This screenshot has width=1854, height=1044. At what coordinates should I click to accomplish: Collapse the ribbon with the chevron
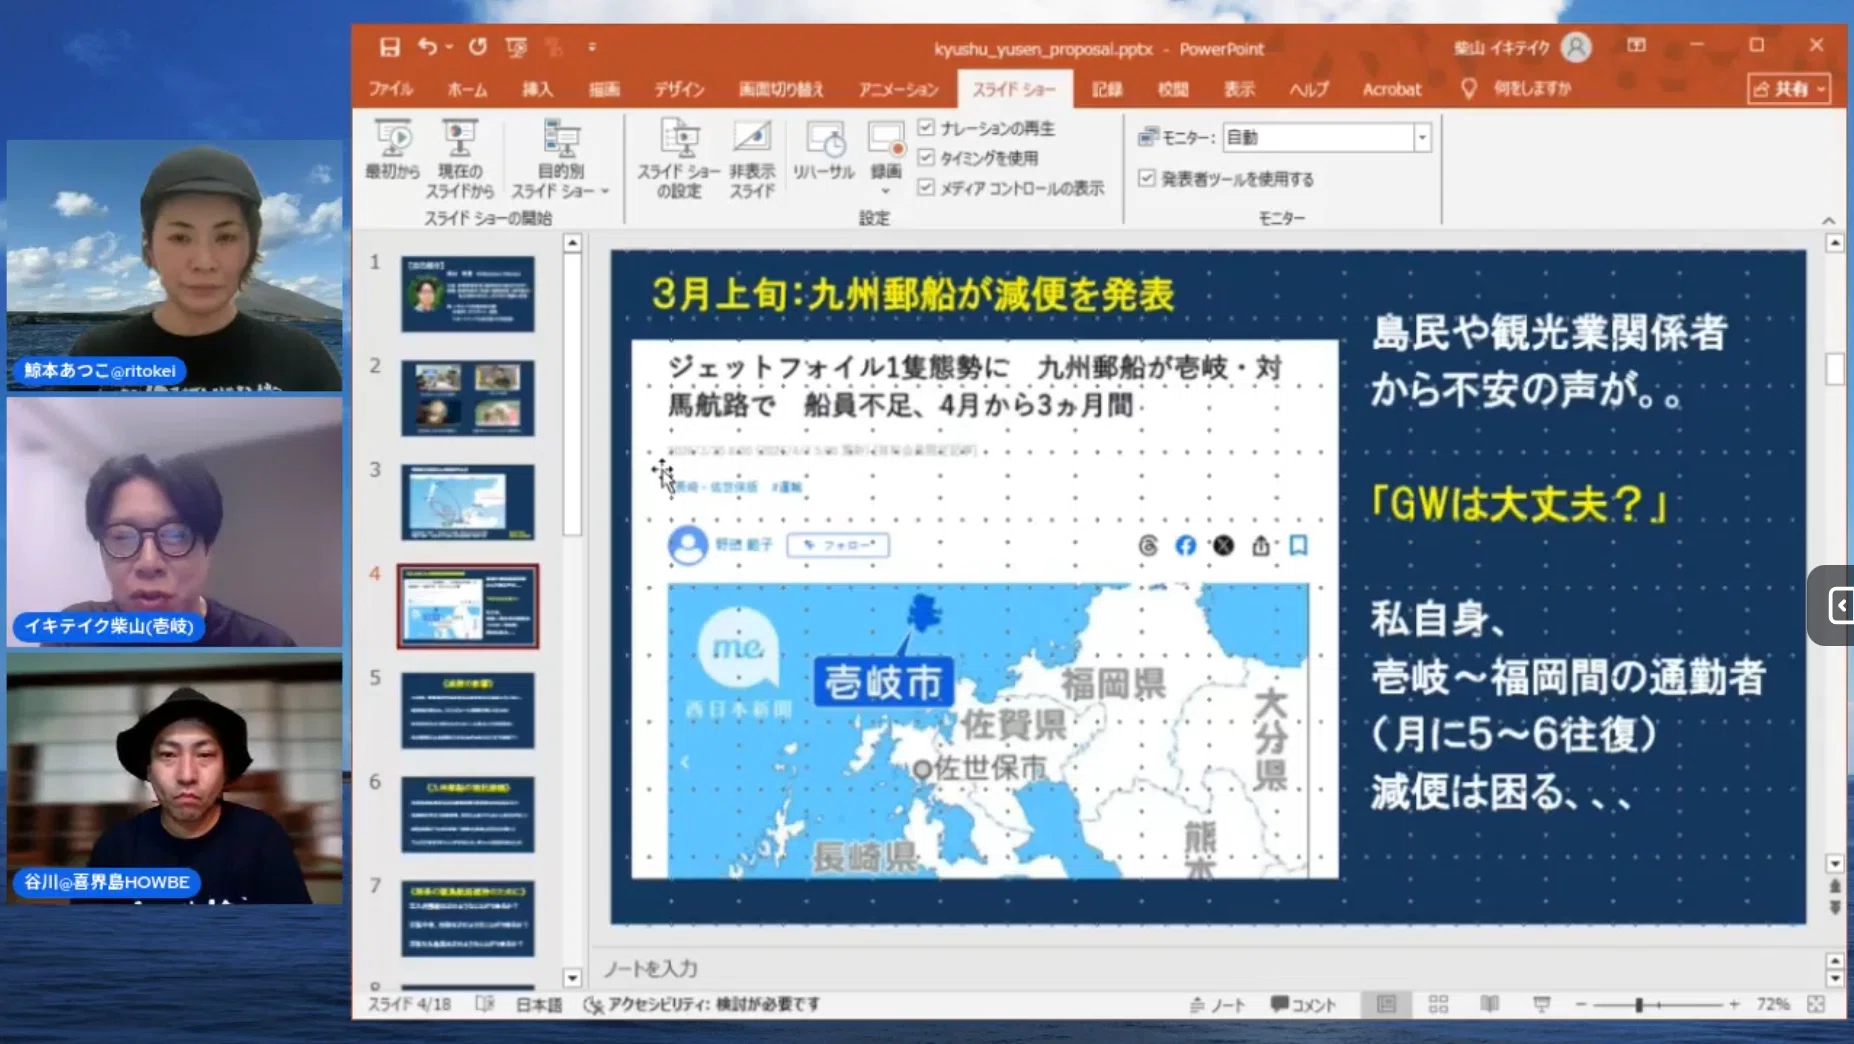(x=1828, y=220)
